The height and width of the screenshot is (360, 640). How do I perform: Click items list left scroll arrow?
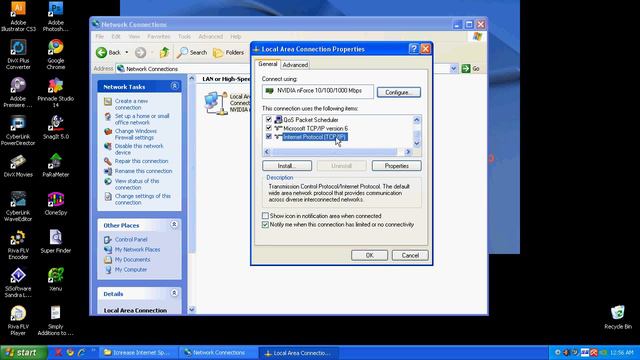click(267, 152)
